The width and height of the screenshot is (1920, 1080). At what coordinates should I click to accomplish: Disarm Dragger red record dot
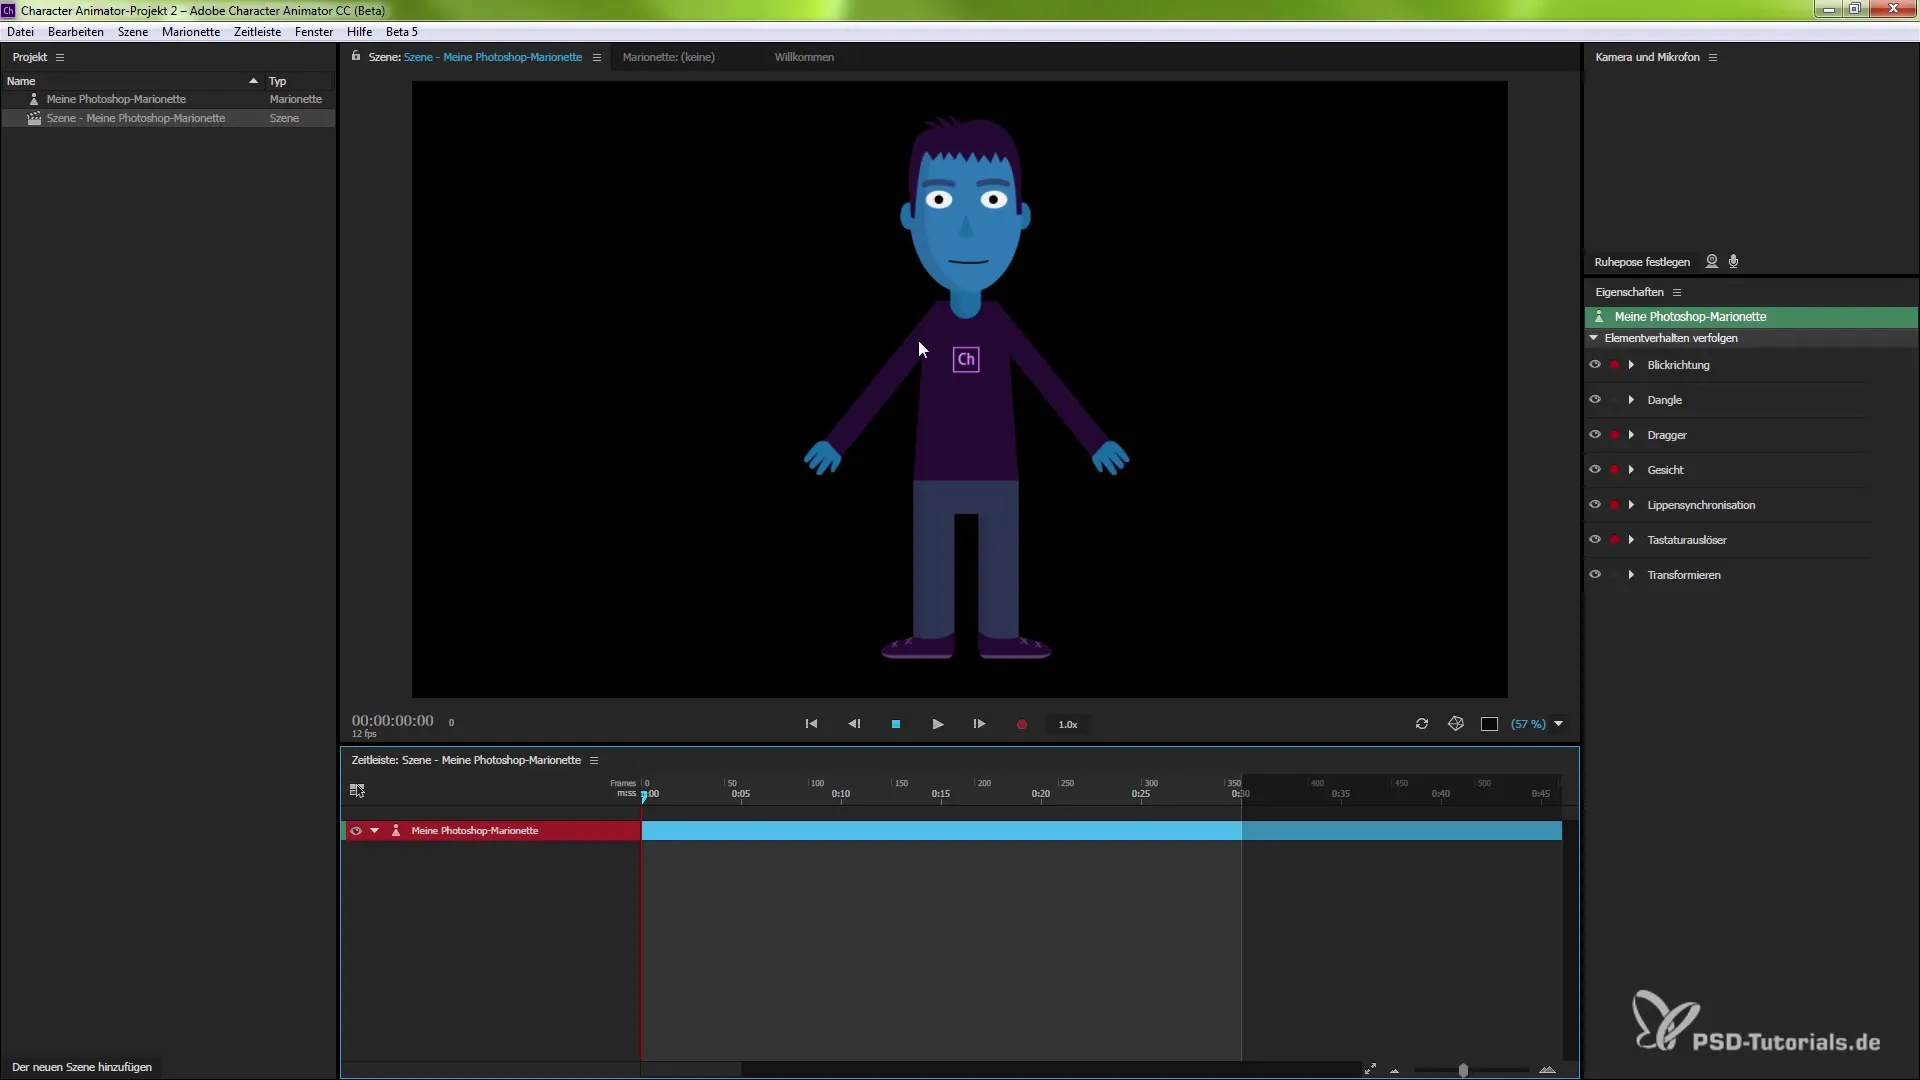point(1614,435)
